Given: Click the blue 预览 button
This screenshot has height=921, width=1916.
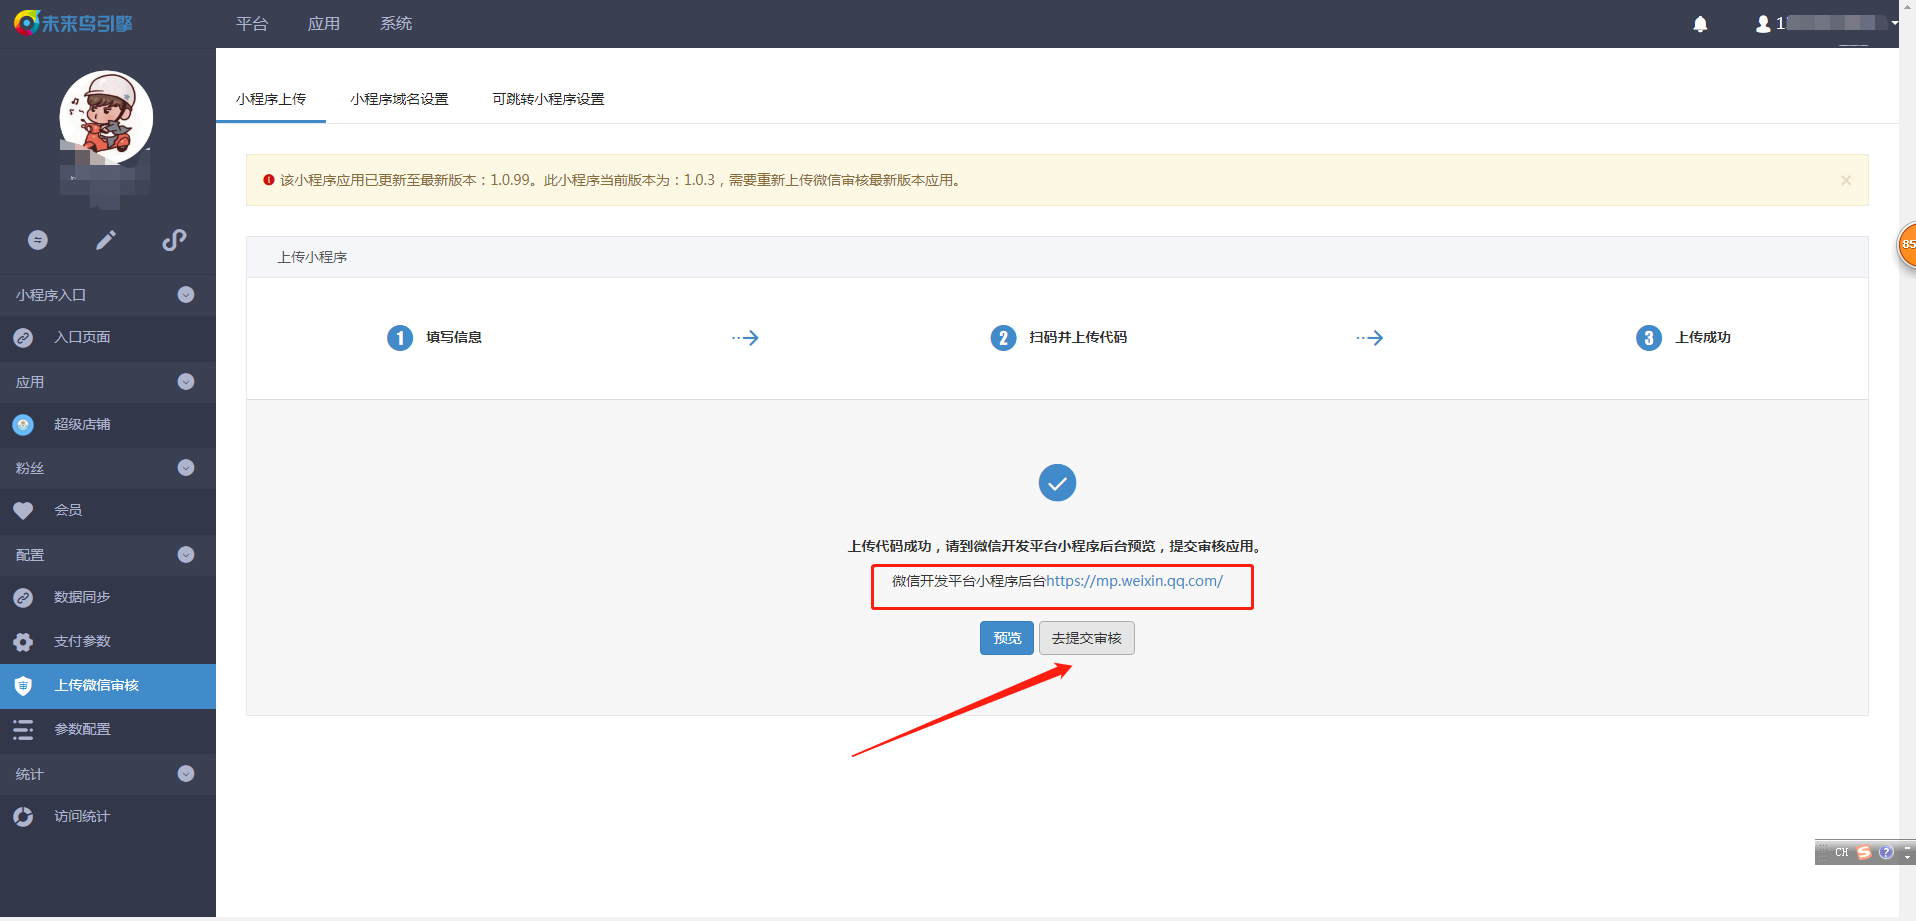Looking at the screenshot, I should point(1006,638).
